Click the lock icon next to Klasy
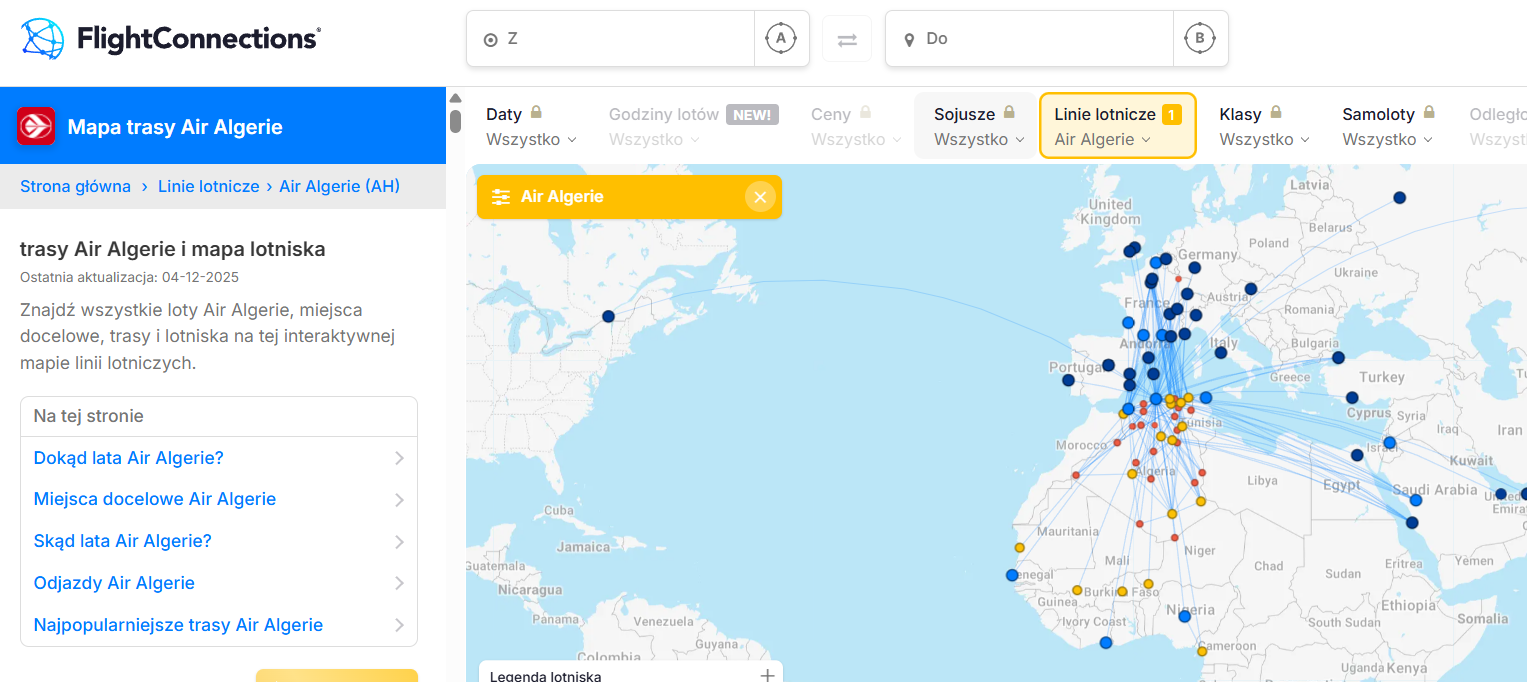1527x682 pixels. [1276, 113]
